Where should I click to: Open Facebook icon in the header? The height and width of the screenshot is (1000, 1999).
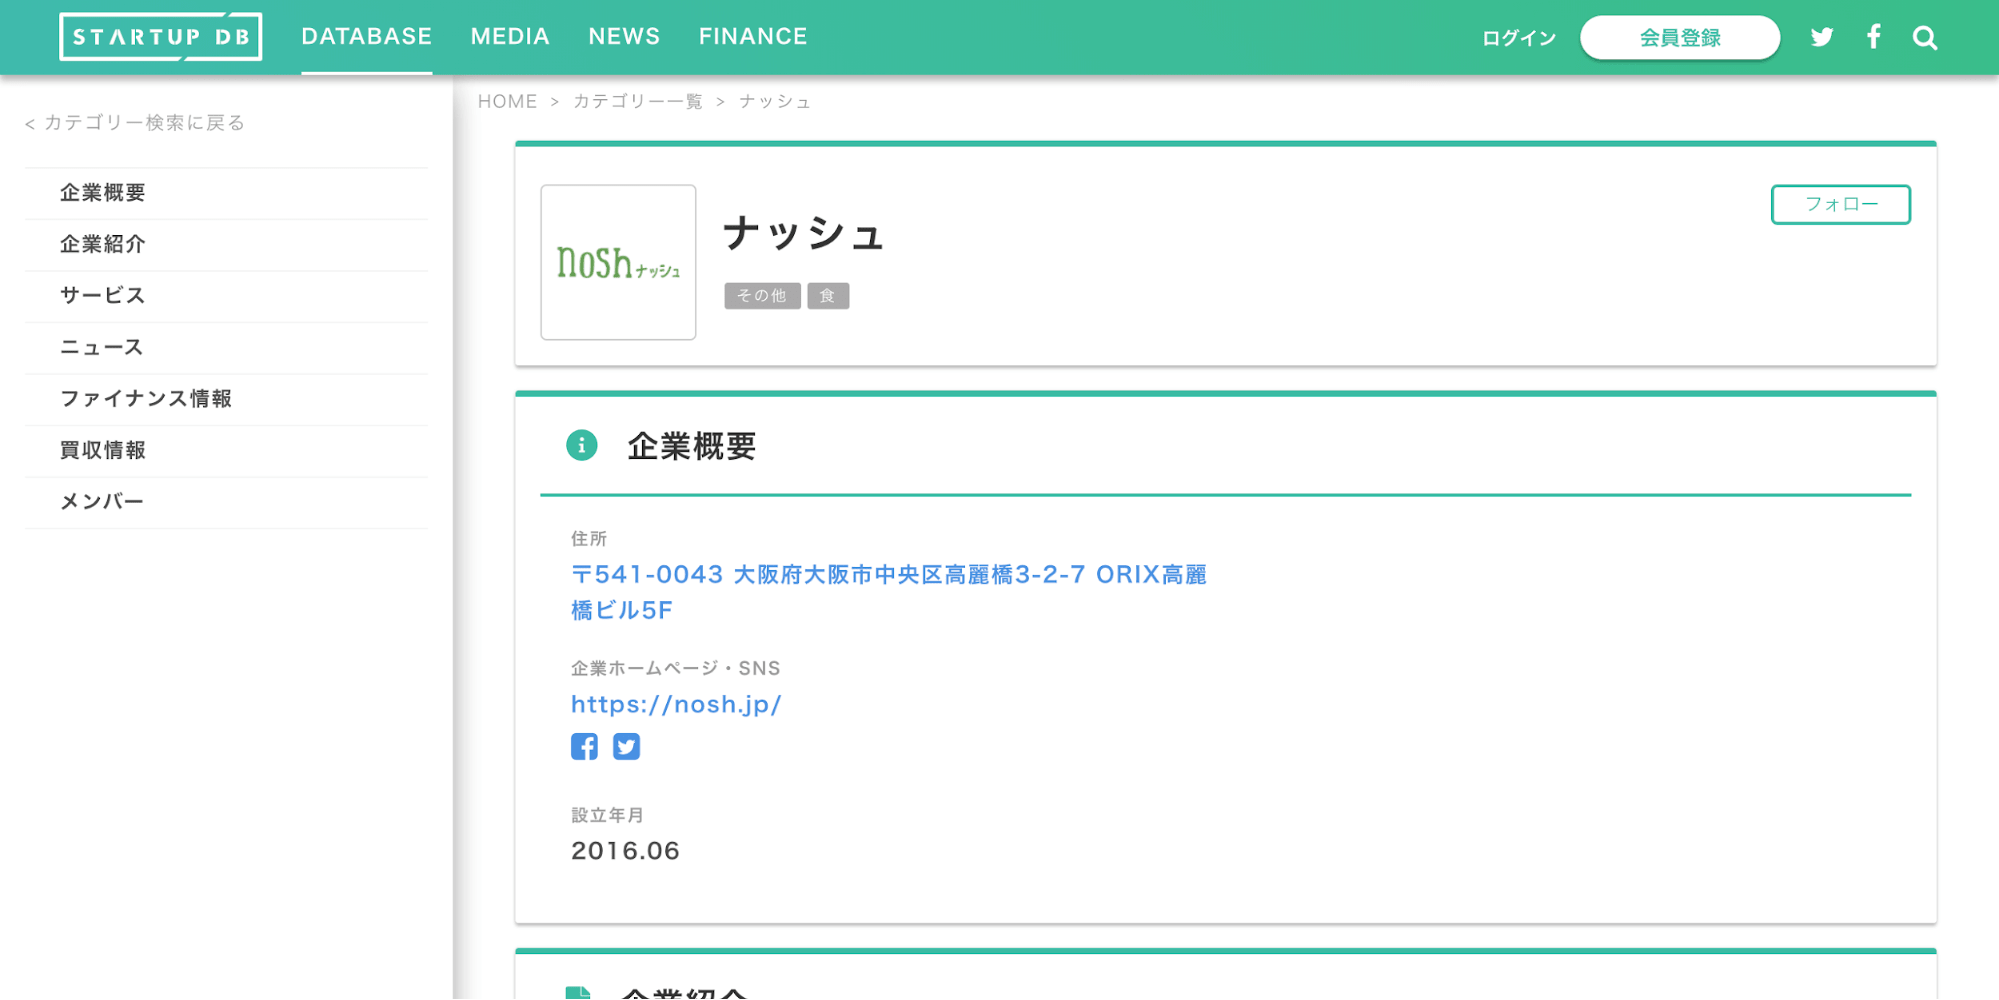point(1874,37)
